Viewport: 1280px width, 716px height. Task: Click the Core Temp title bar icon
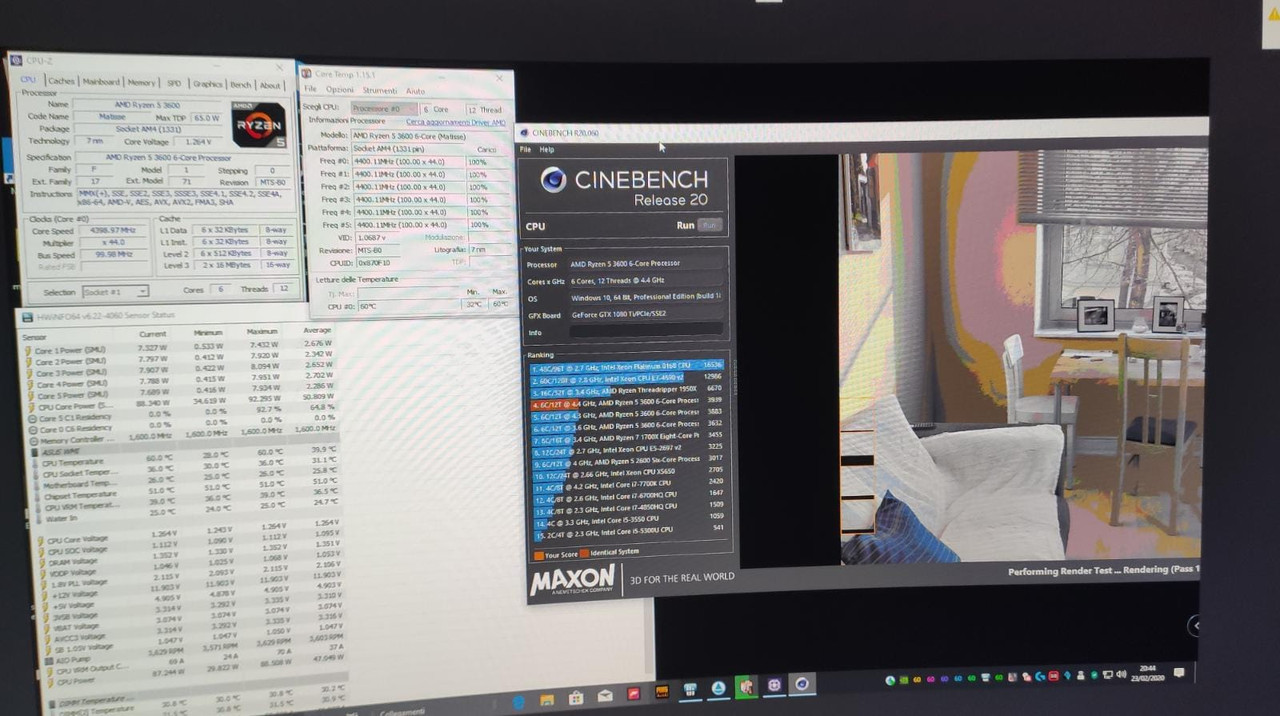tap(307, 73)
